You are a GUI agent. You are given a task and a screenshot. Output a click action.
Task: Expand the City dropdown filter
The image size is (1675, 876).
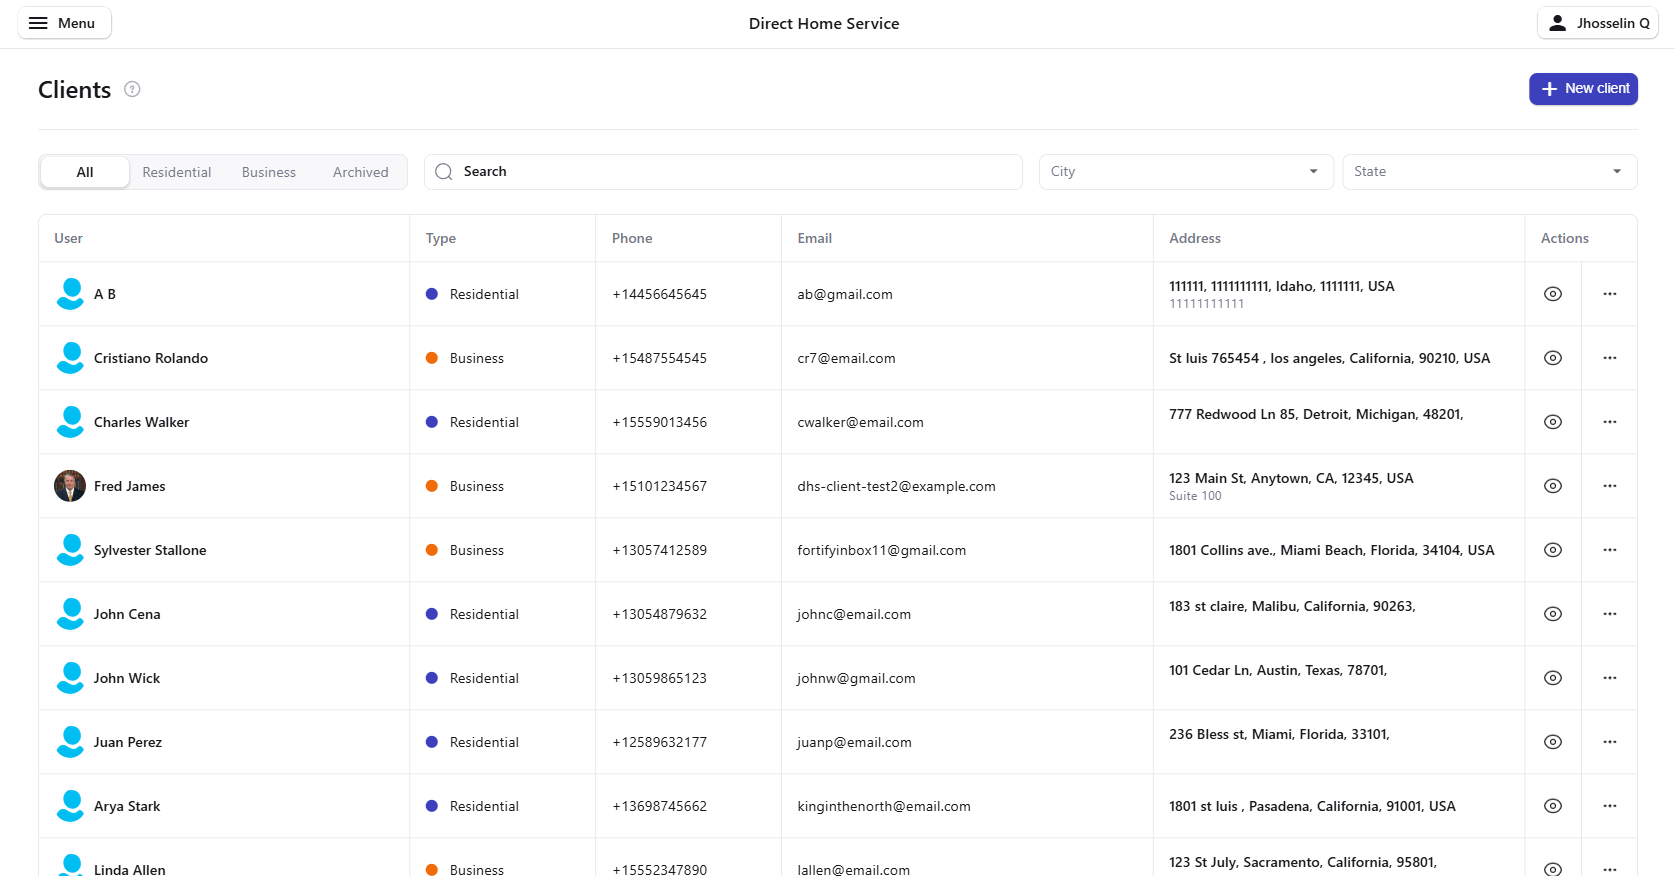[x=1185, y=172]
